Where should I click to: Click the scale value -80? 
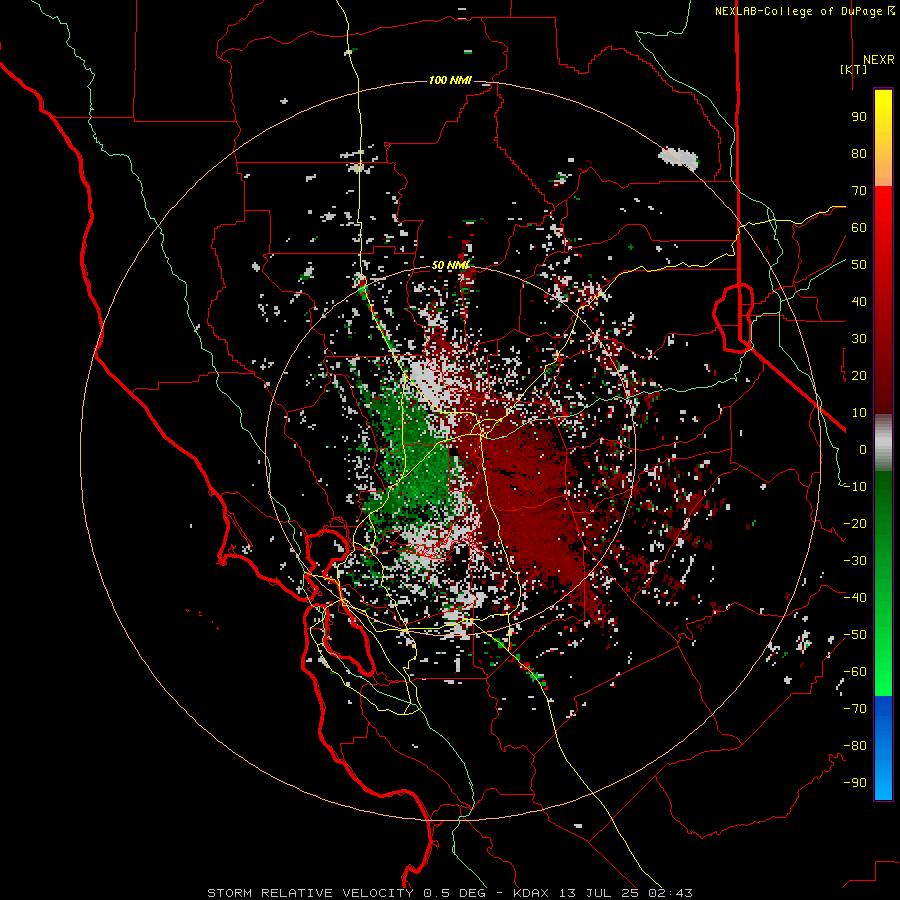pos(855,746)
